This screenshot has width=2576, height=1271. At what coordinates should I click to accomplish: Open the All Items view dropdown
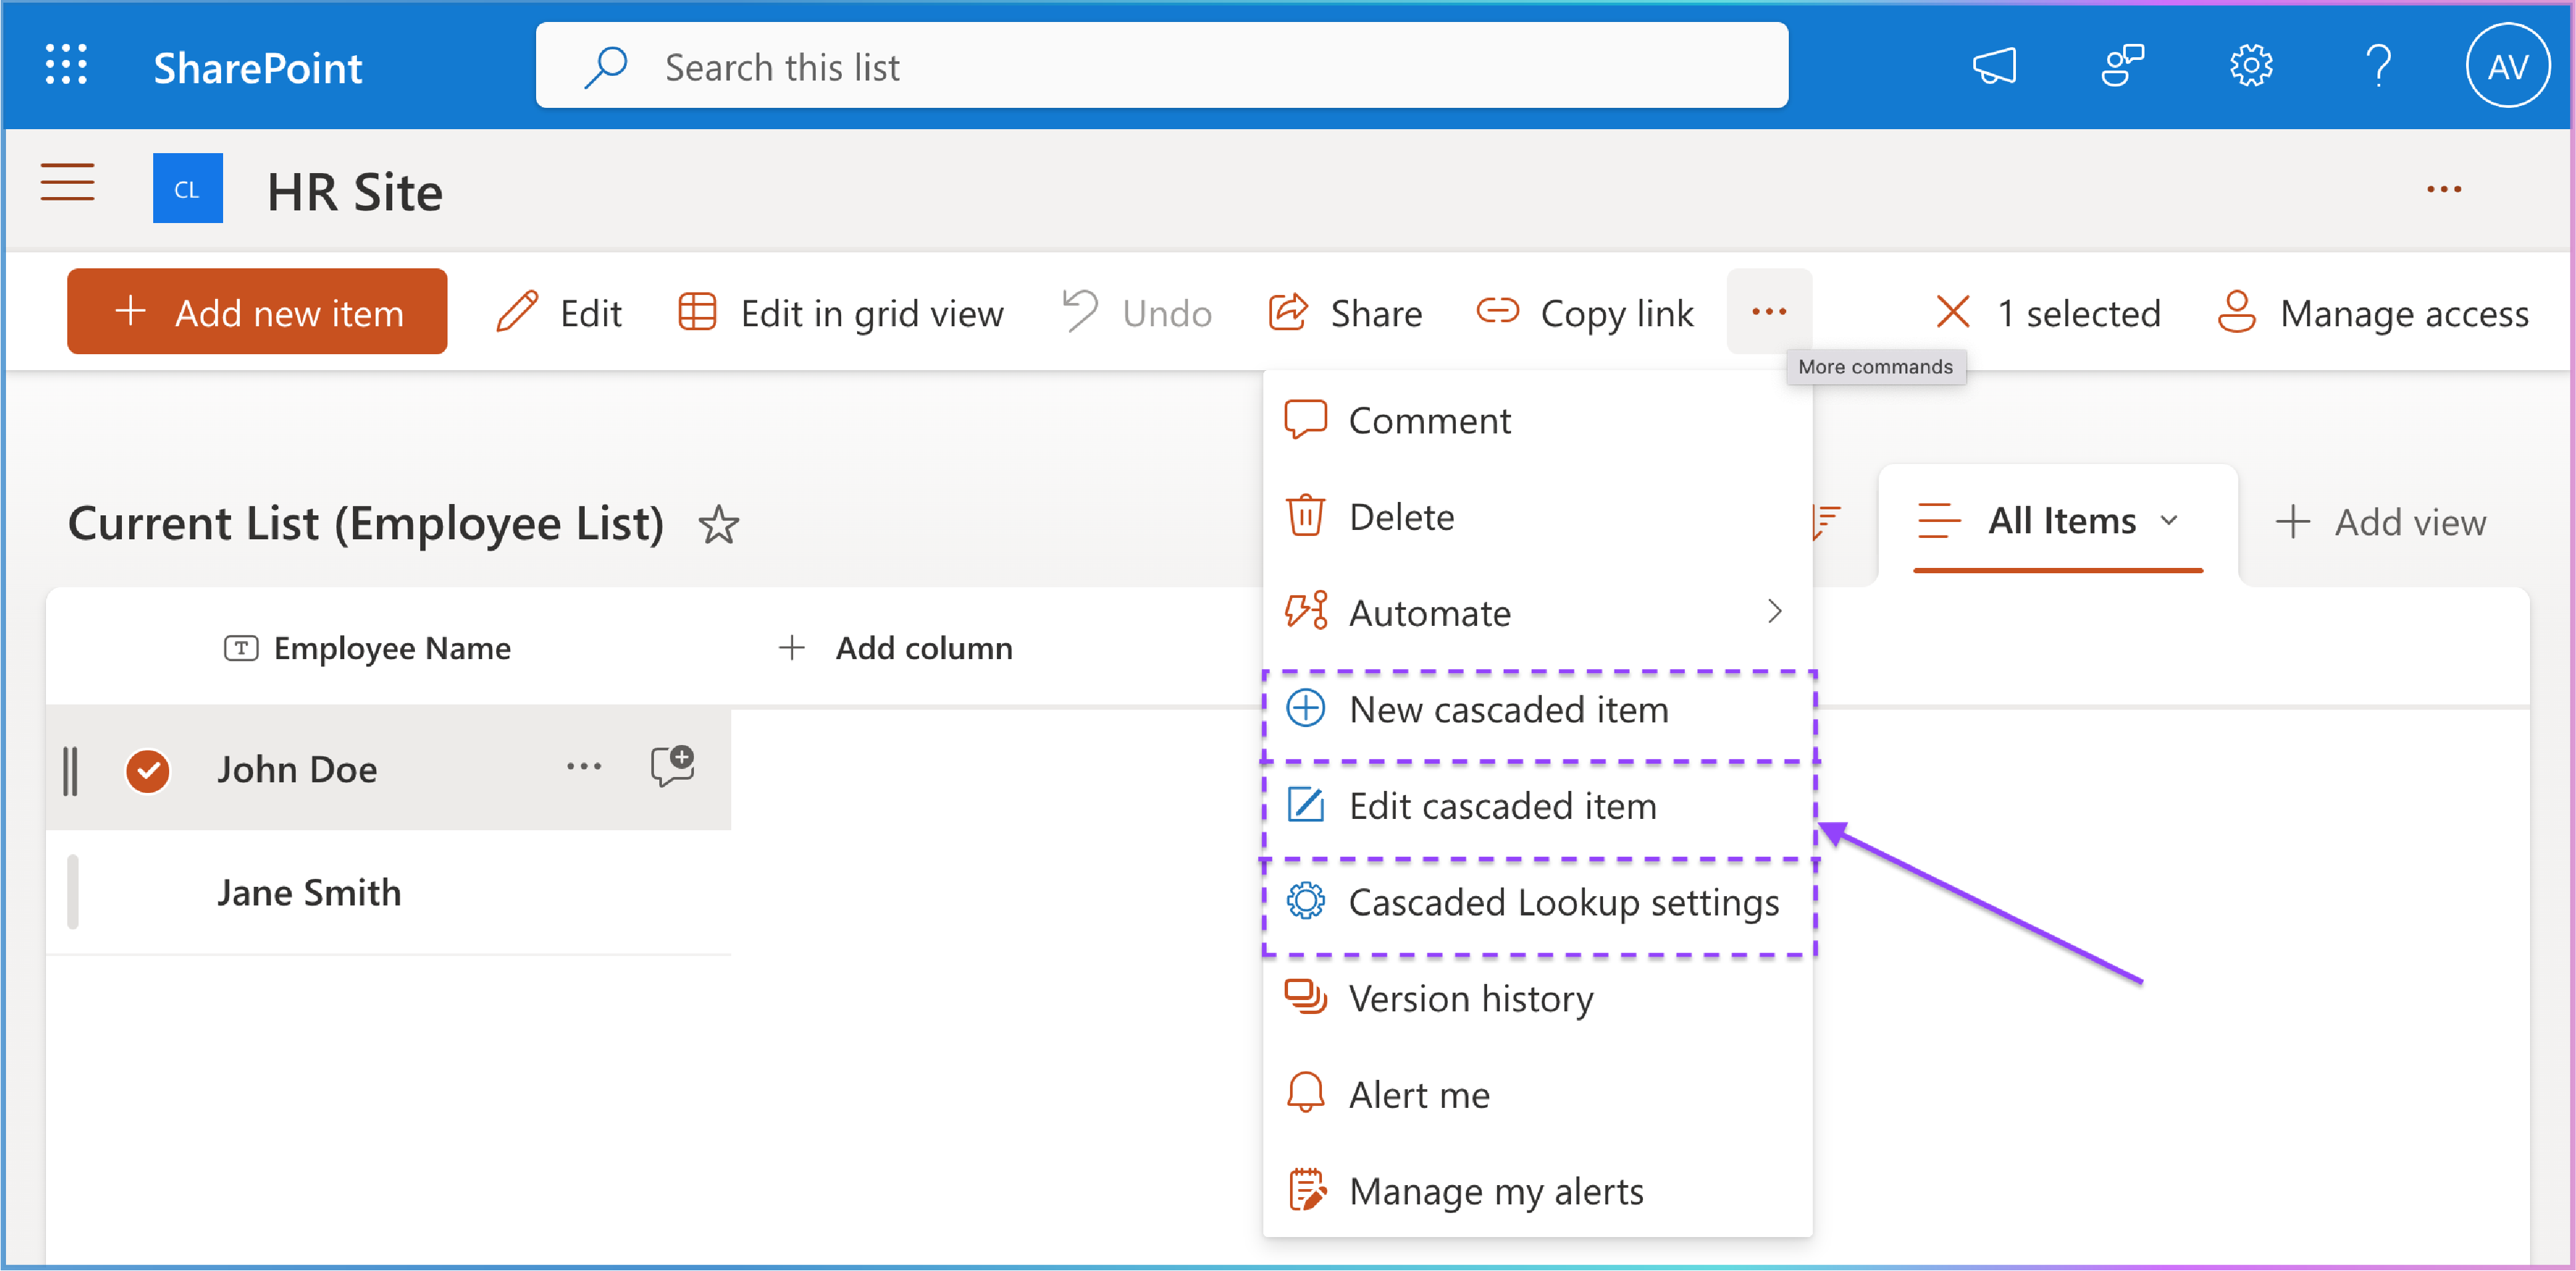[2057, 522]
